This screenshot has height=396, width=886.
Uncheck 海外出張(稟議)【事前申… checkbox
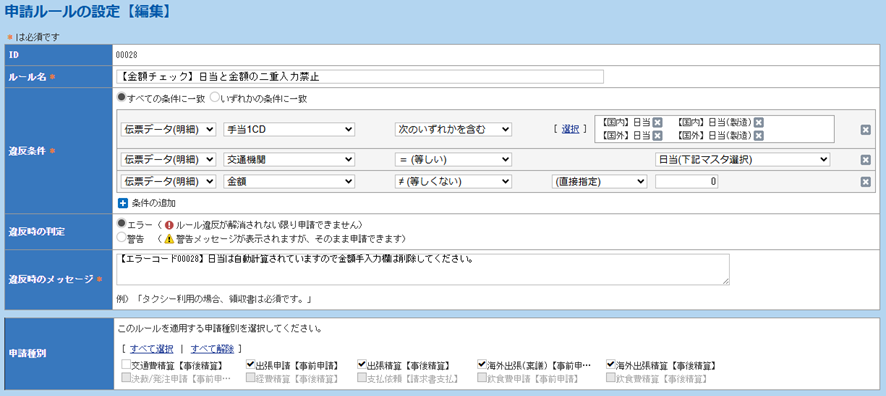click(482, 364)
